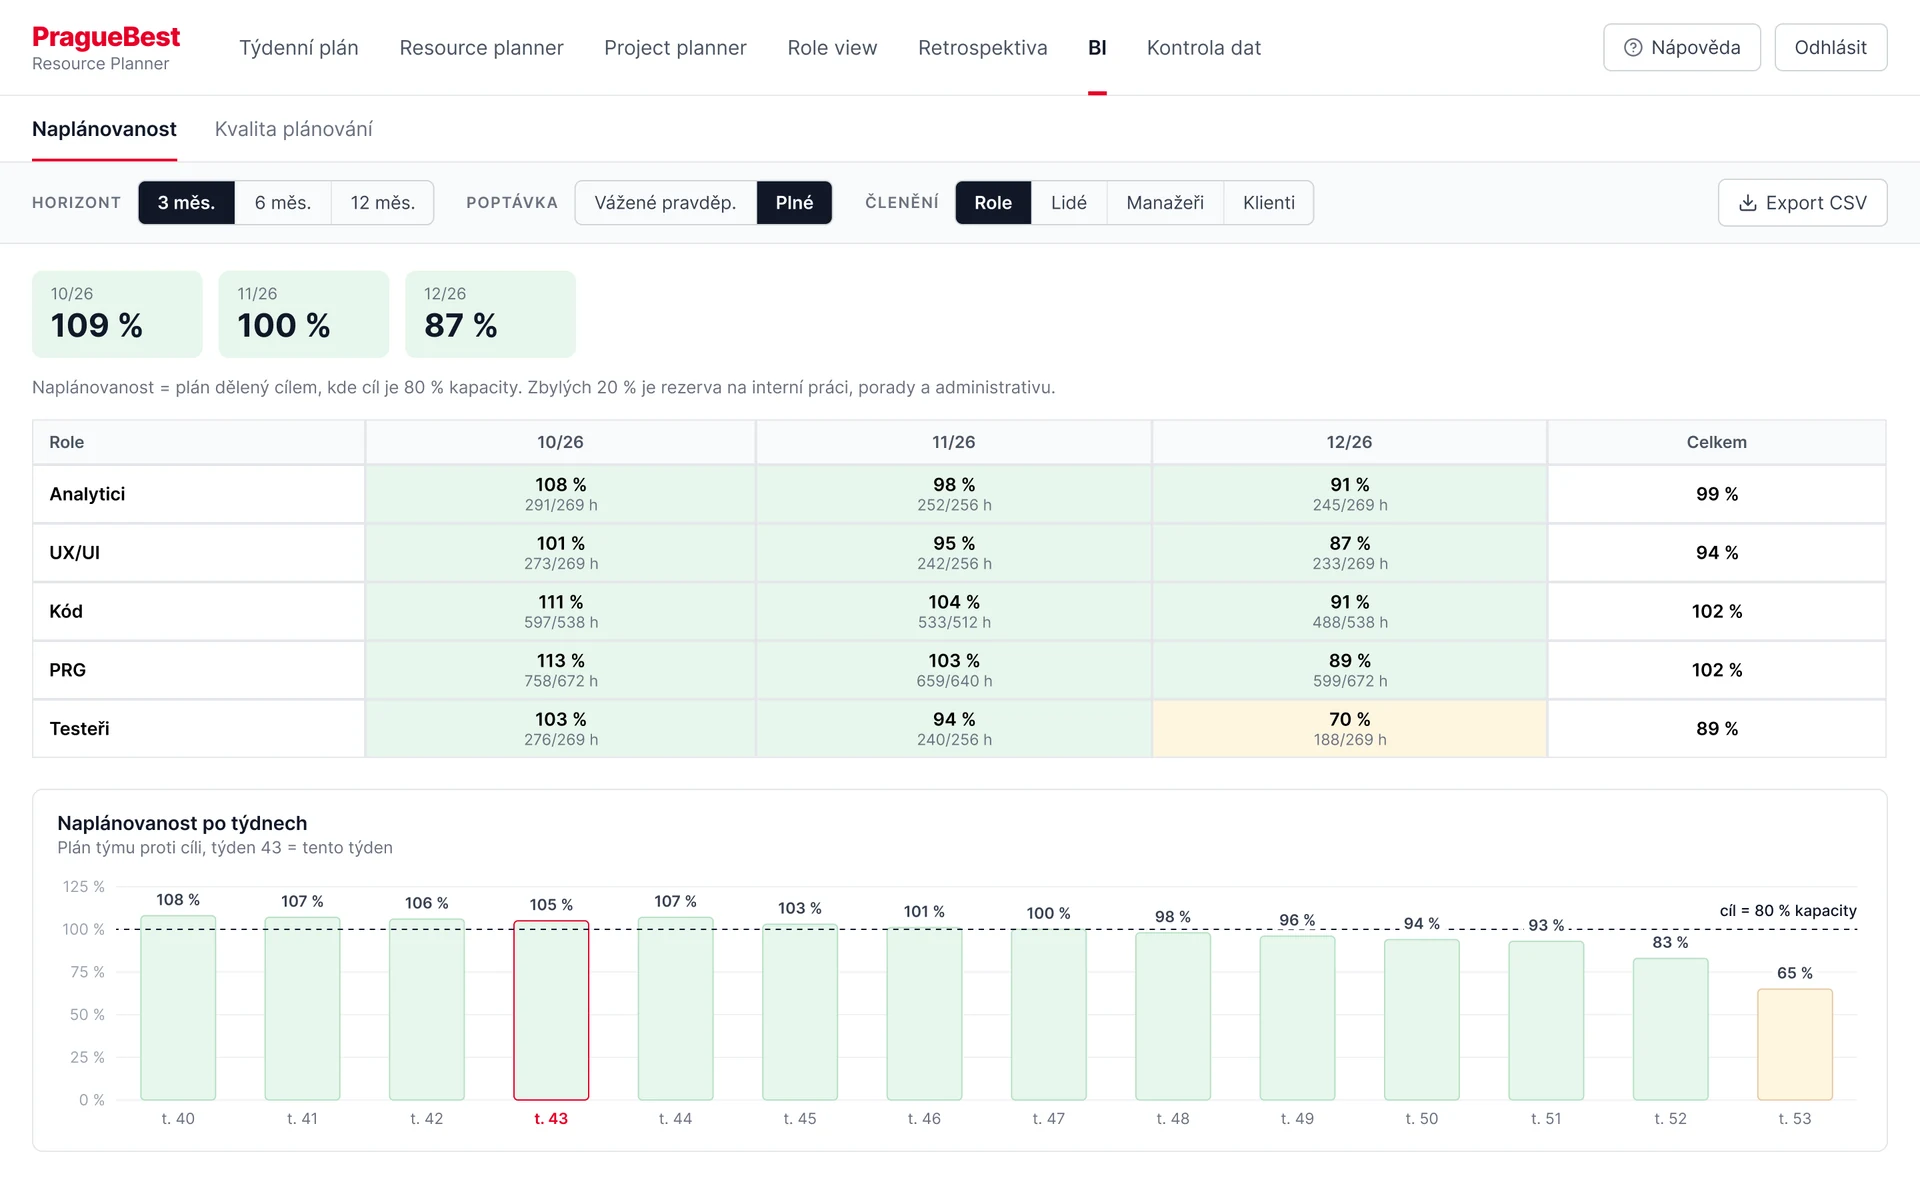Click the t. 47 bar at 100 %
The width and height of the screenshot is (1920, 1200).
(1048, 1015)
